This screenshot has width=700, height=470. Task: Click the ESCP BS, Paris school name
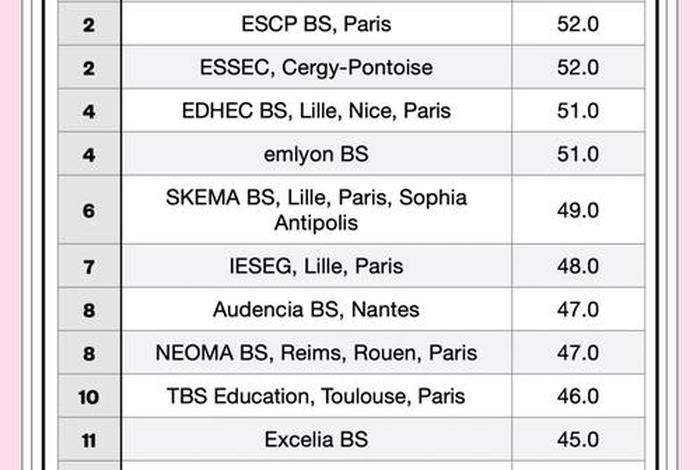316,24
